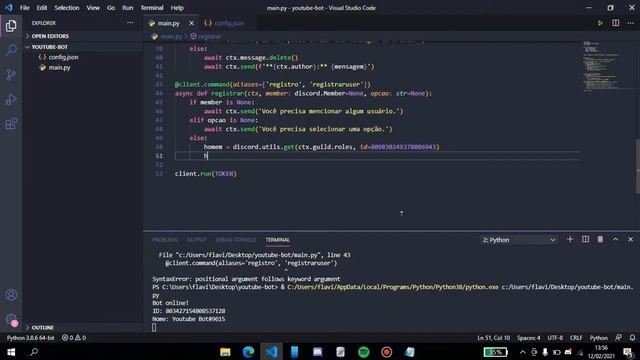This screenshot has height=360, width=640.
Task: Open Discord from taskbar
Action: 318,352
